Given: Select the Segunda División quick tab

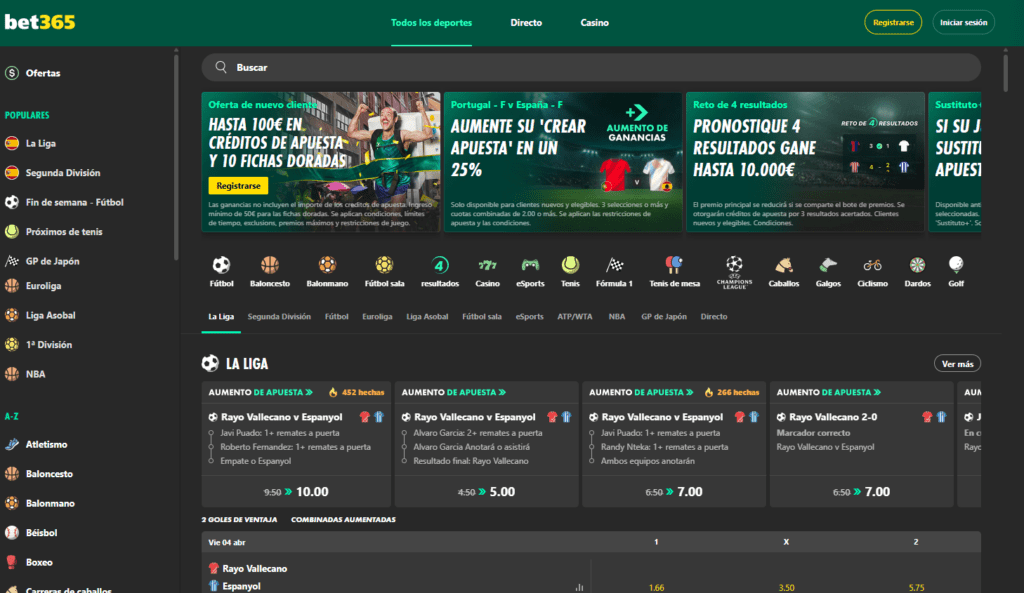Looking at the screenshot, I should click(279, 317).
